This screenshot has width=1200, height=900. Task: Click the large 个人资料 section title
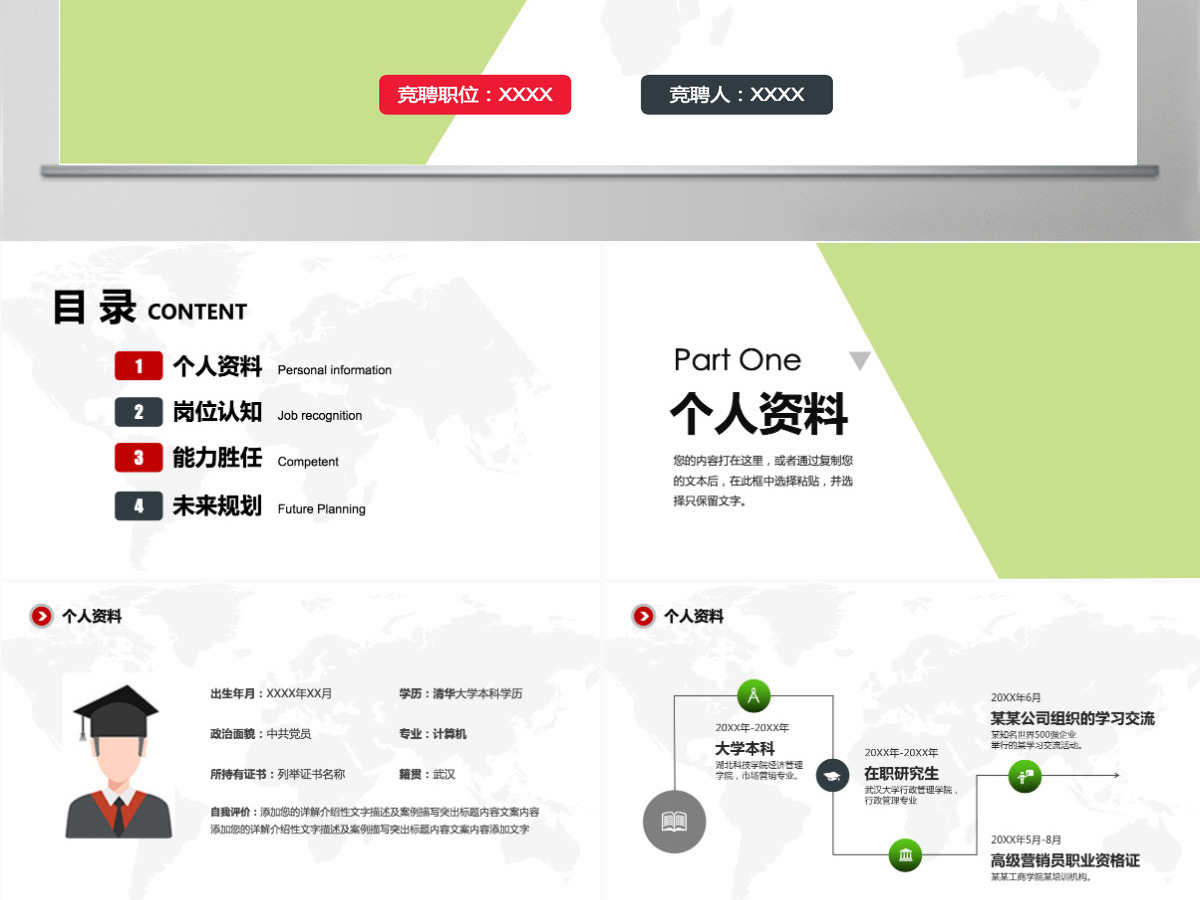(759, 413)
